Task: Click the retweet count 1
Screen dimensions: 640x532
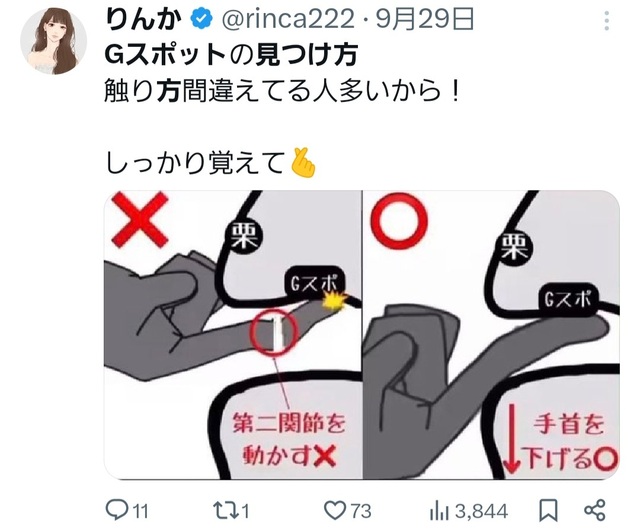Action: pos(245,512)
